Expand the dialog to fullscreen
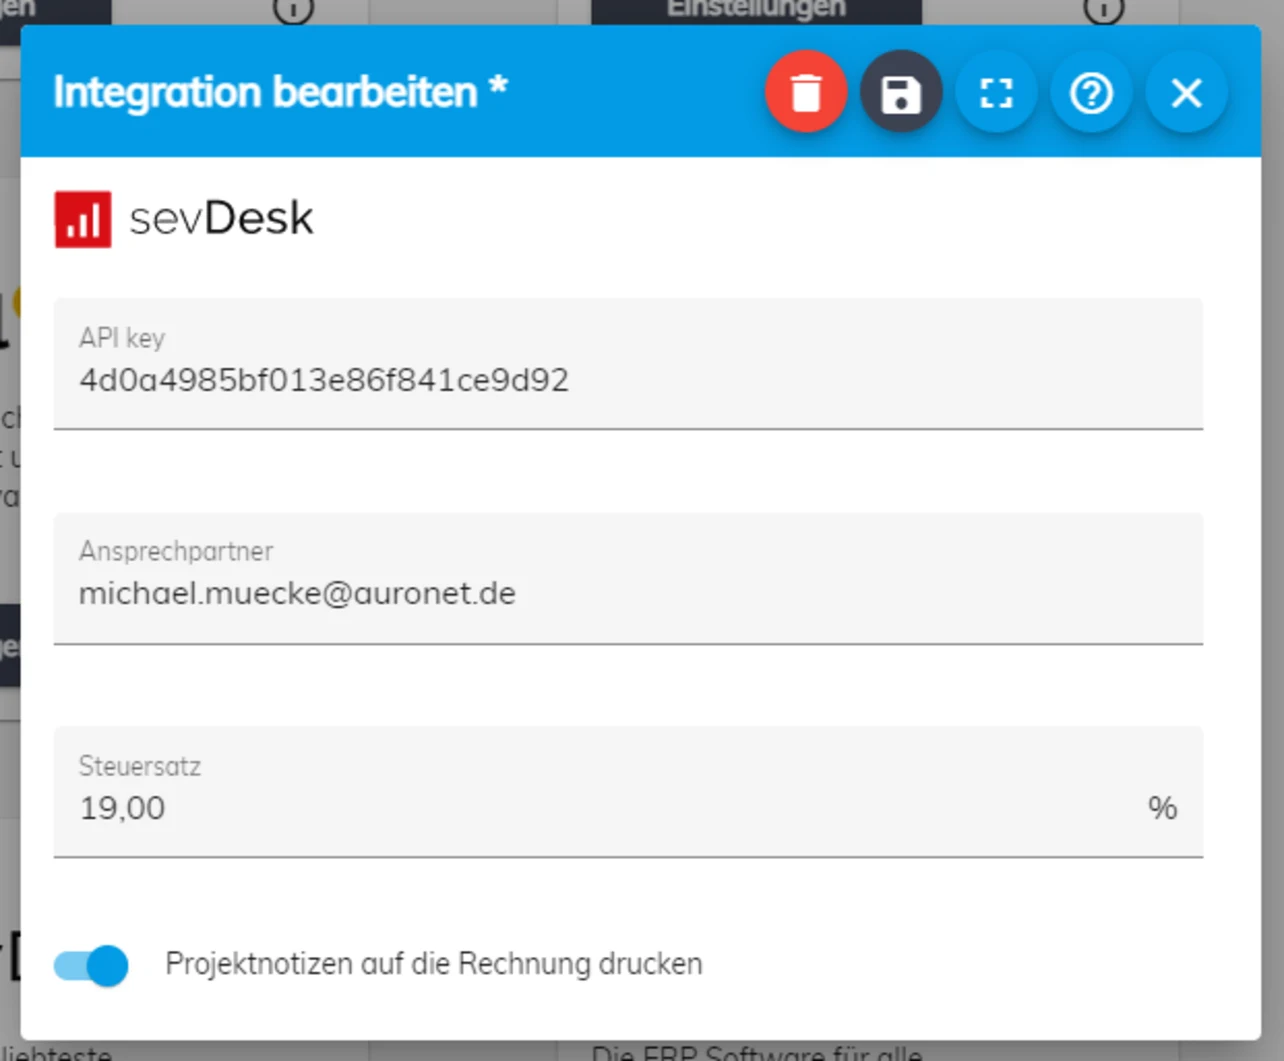The height and width of the screenshot is (1061, 1284). (x=996, y=93)
